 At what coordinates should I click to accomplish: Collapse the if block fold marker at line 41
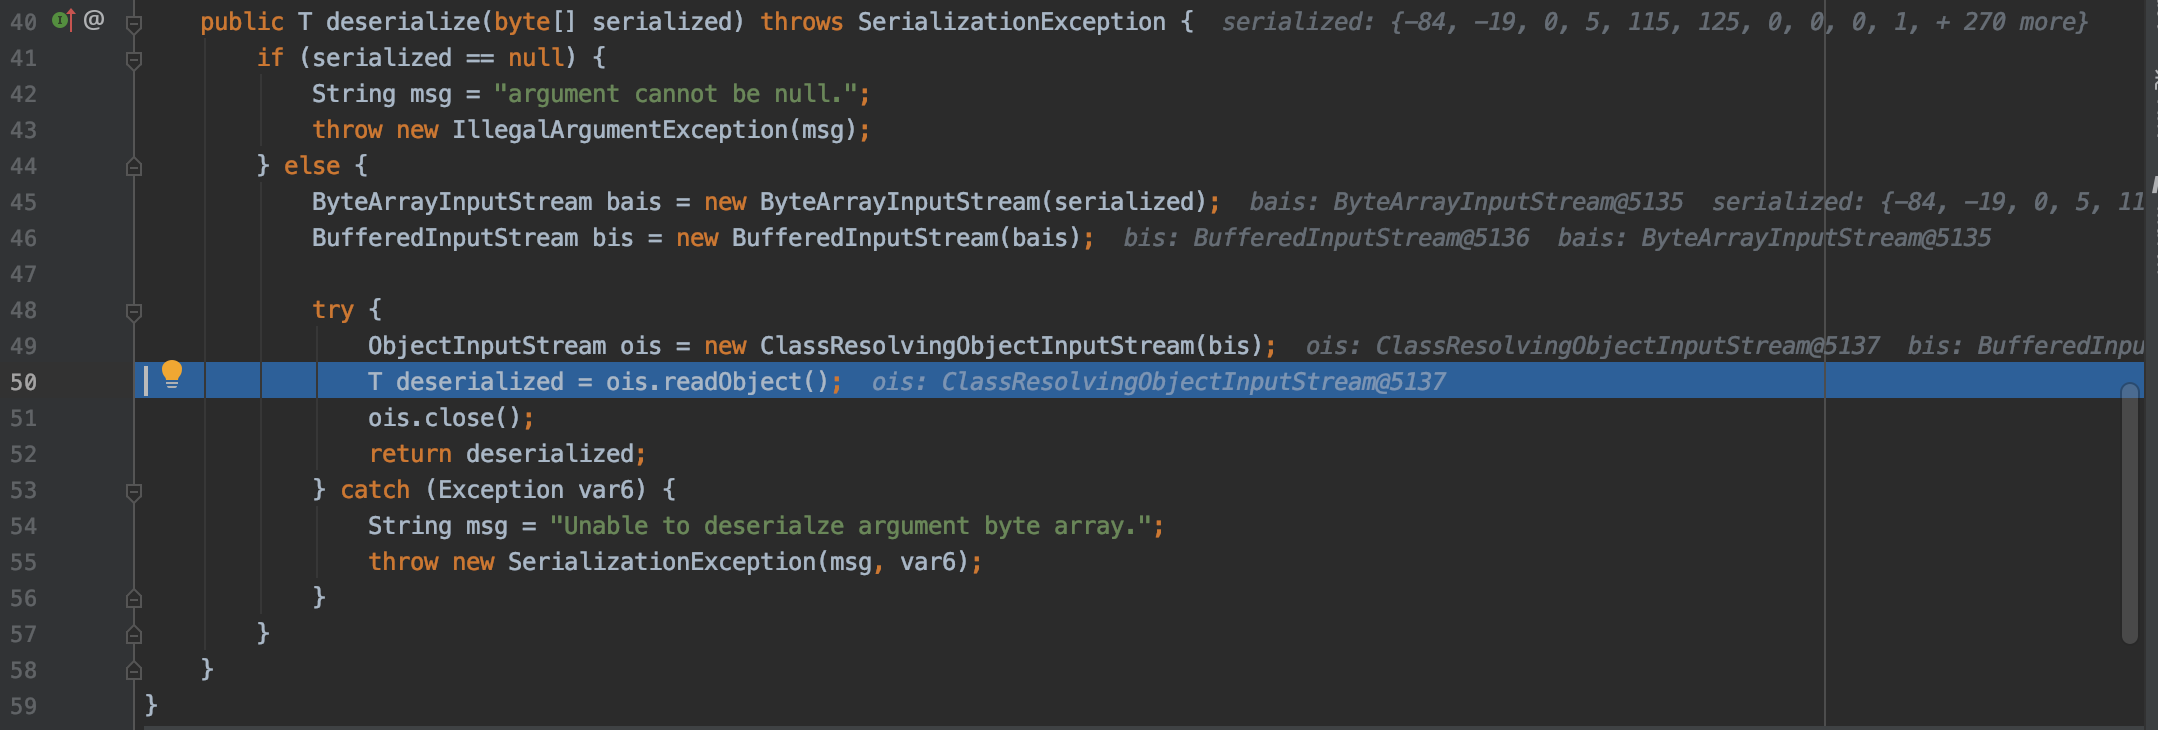134,59
